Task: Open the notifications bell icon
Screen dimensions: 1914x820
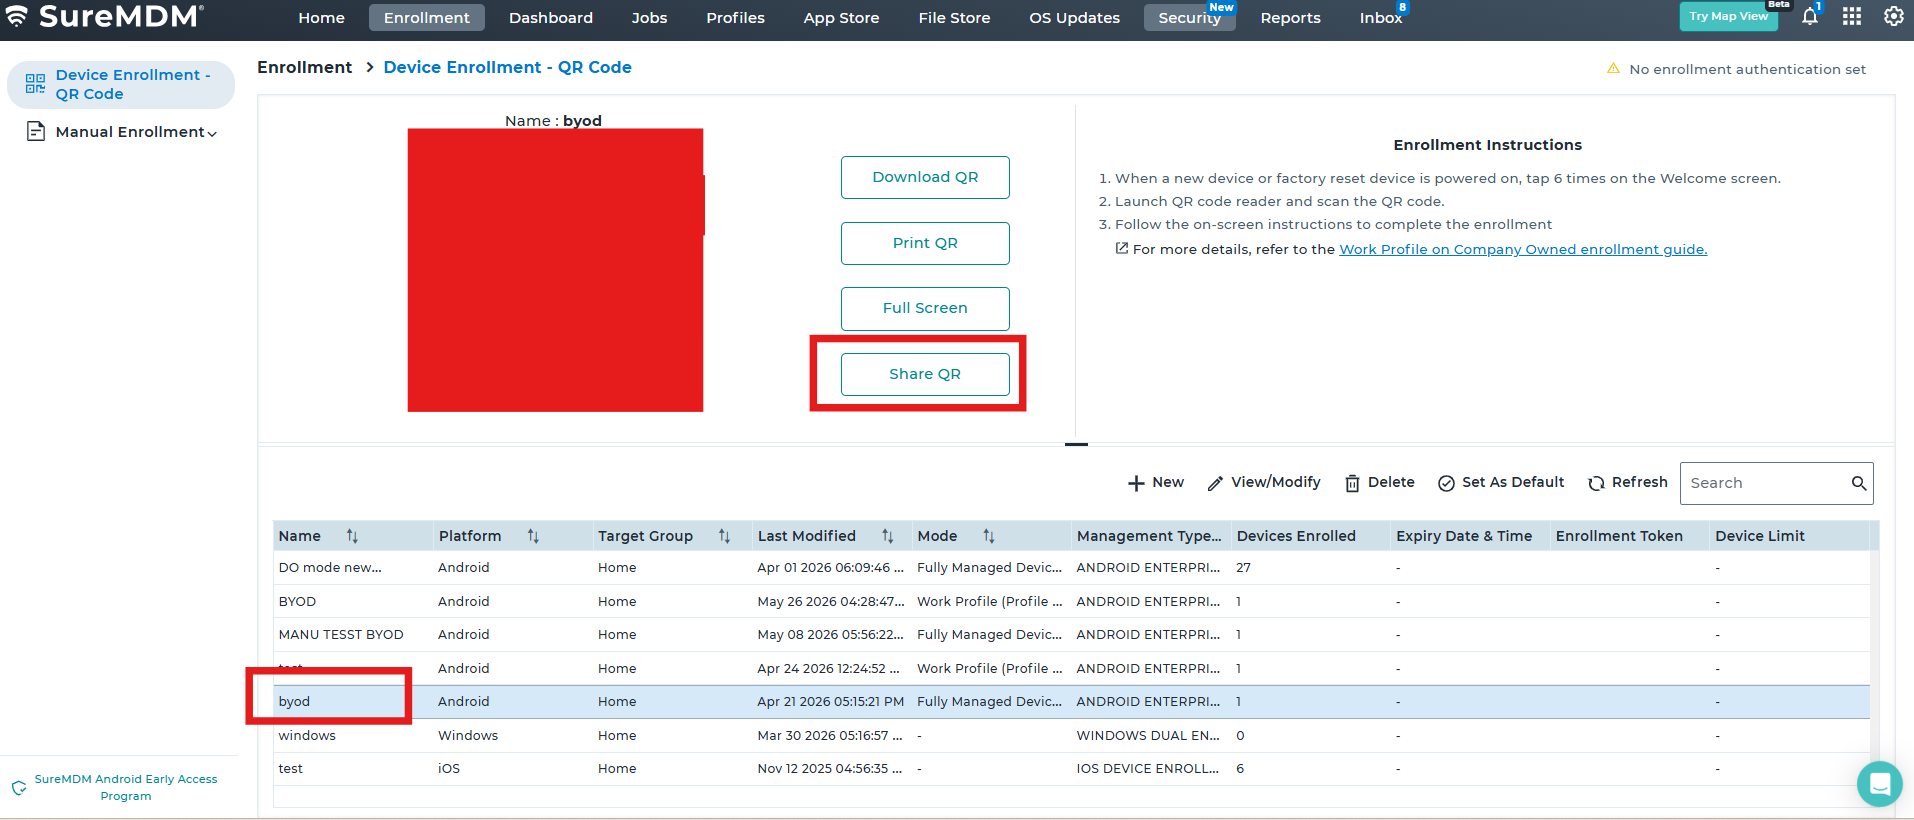Action: [1810, 17]
